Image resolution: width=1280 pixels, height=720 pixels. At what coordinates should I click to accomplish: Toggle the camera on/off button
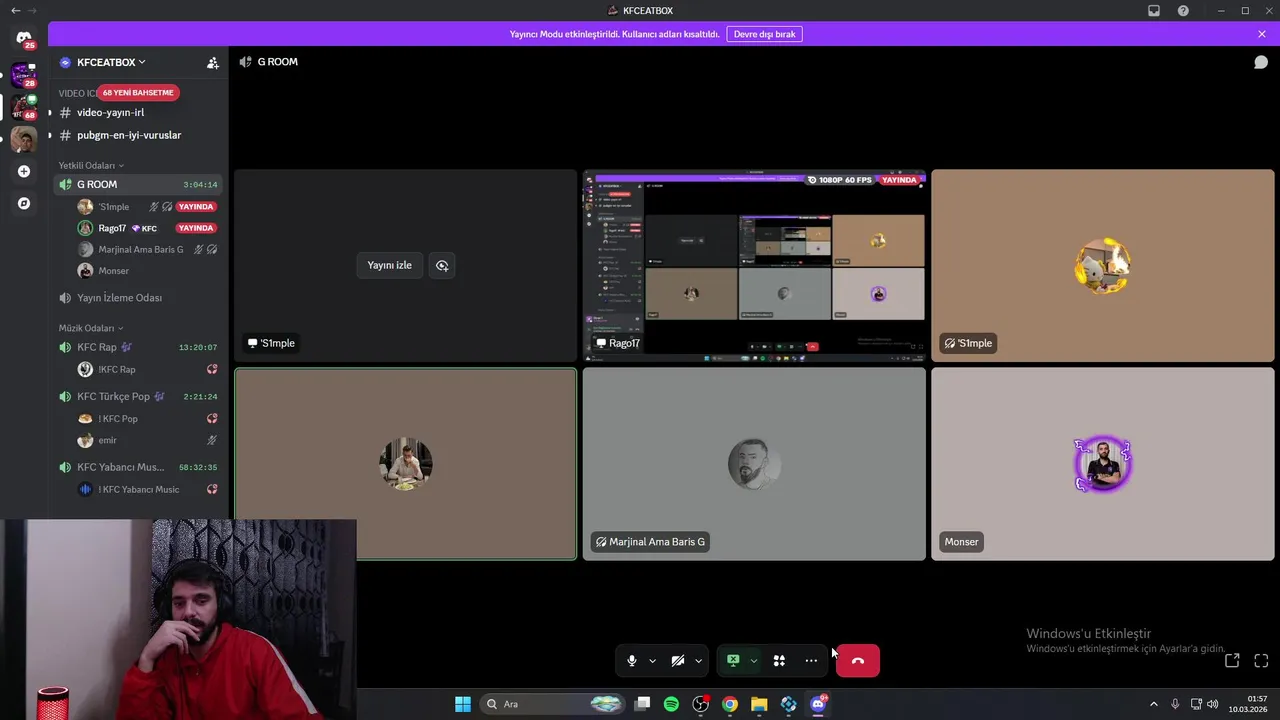(677, 660)
